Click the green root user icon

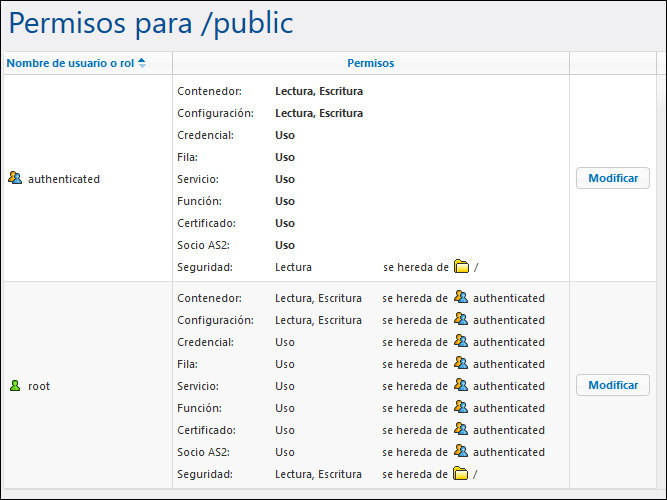(x=15, y=386)
